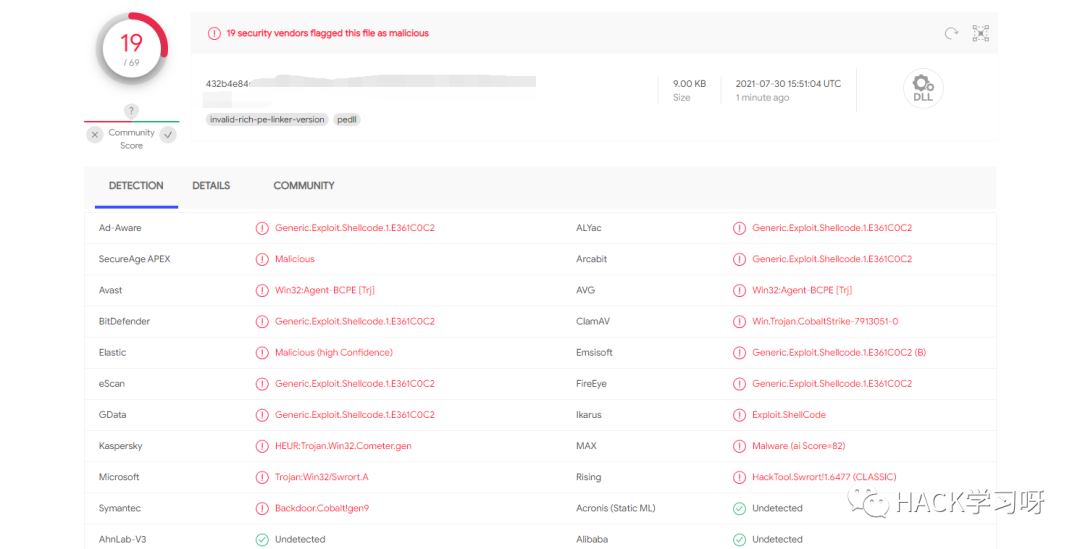This screenshot has width=1080, height=549.
Task: Click the Emsisoft vendor name
Action: tap(594, 353)
